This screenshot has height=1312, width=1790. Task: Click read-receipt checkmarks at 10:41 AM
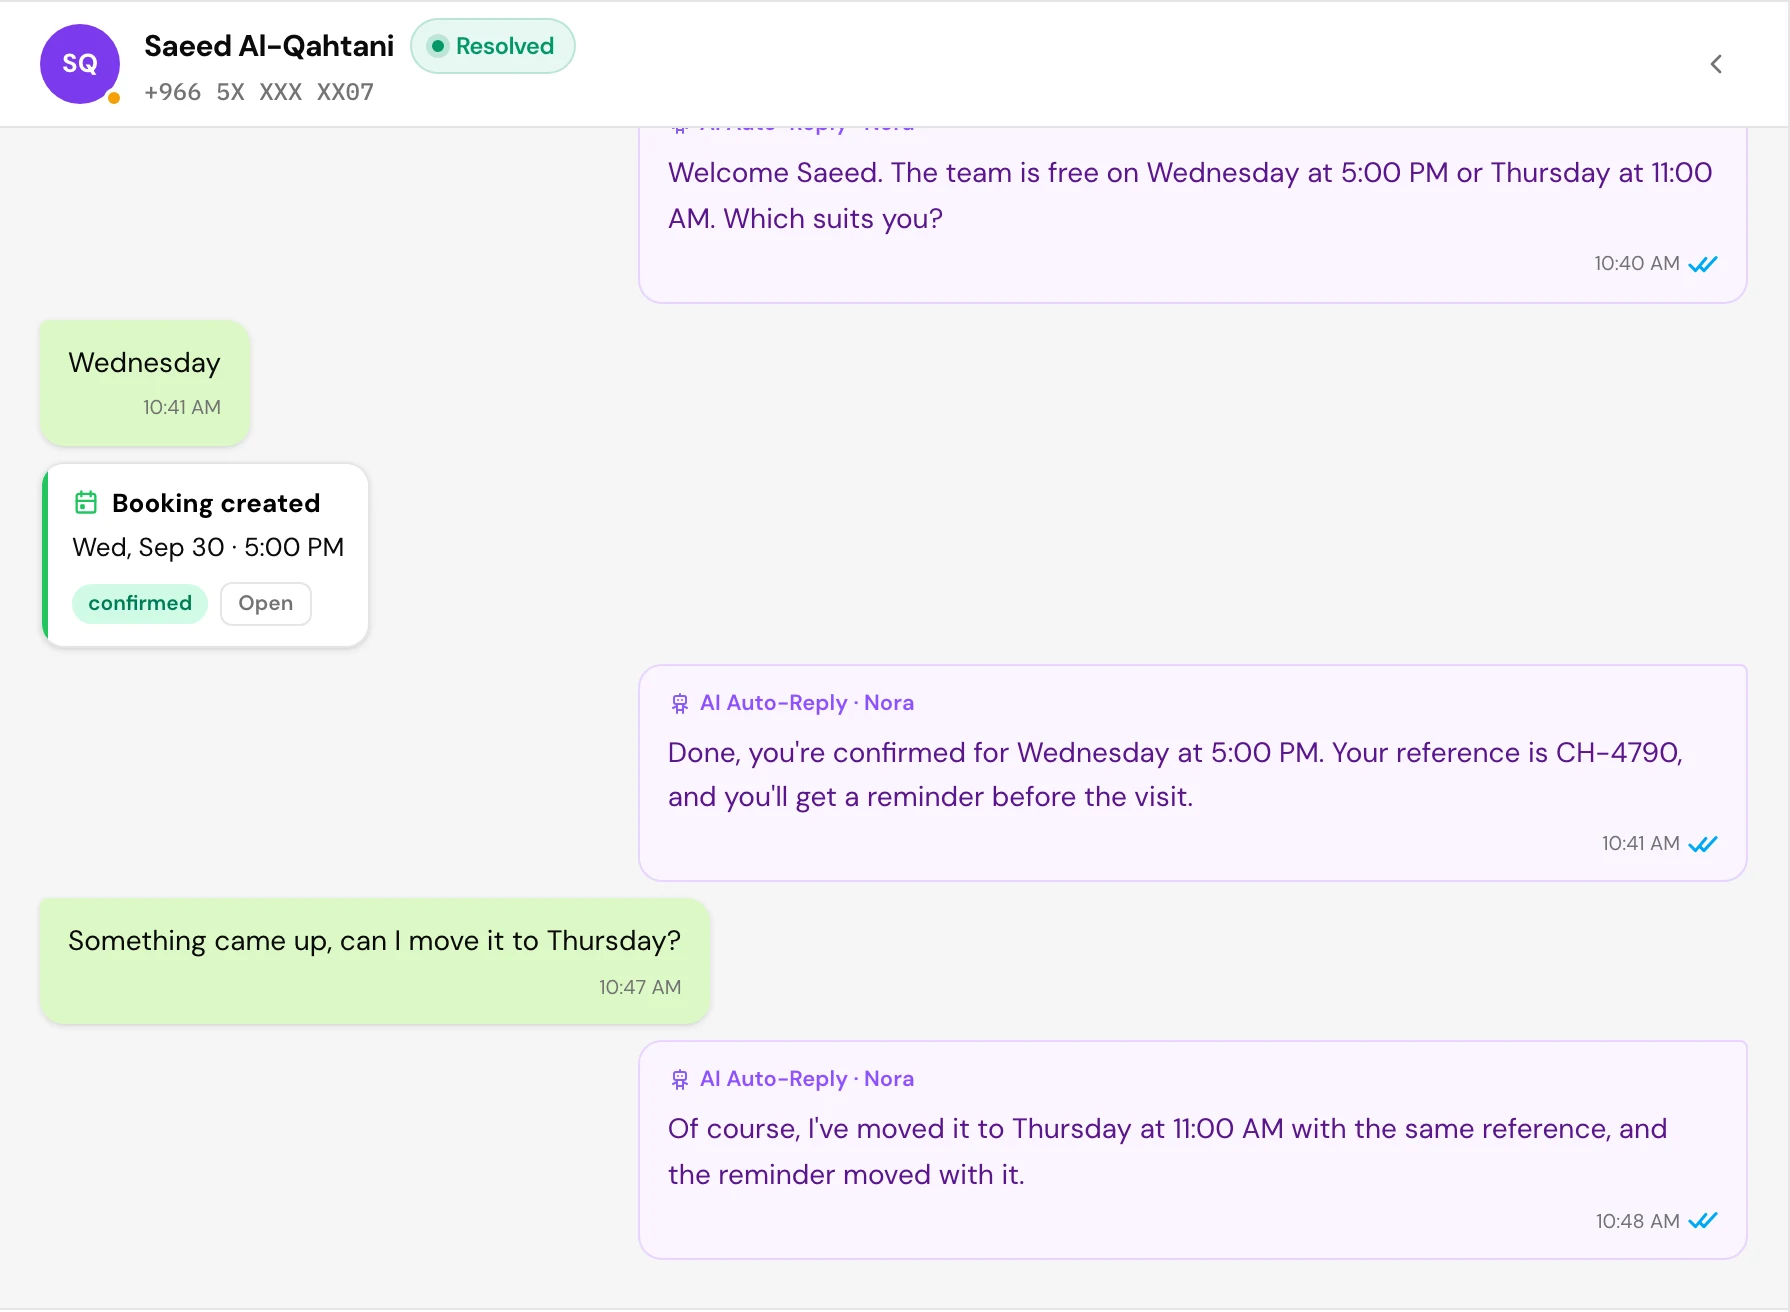coord(1703,844)
